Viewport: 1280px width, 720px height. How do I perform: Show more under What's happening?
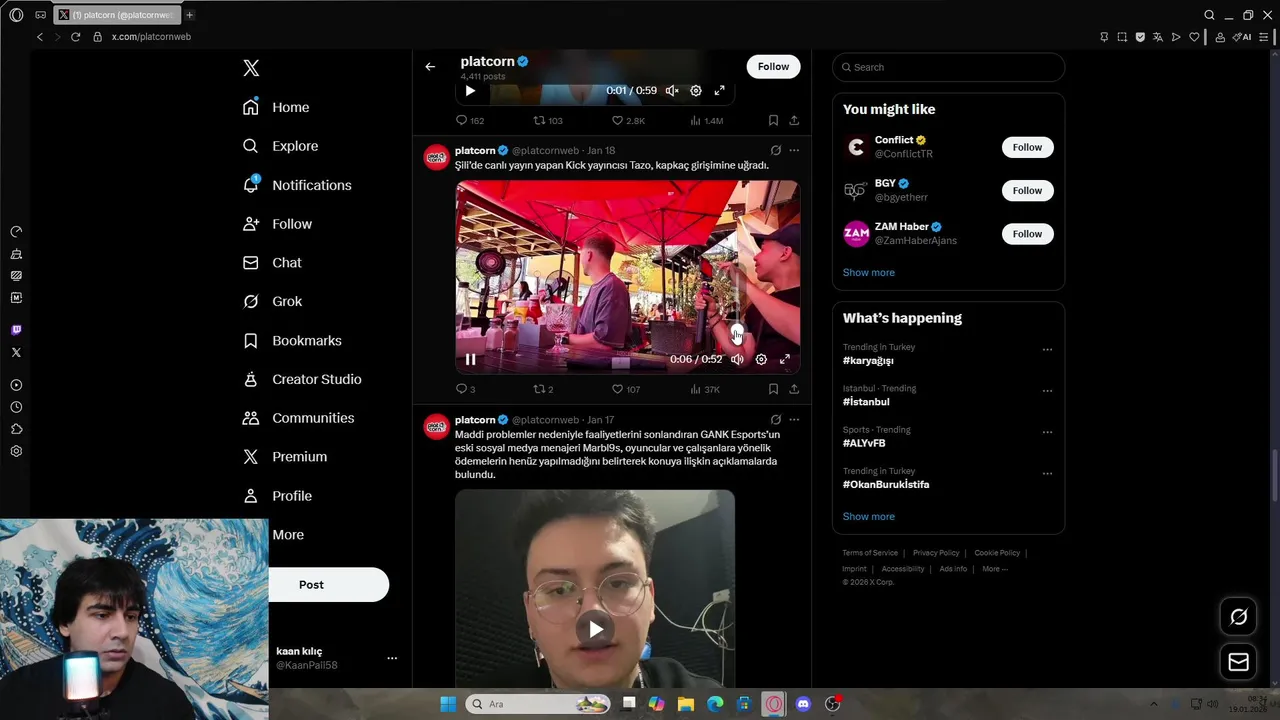868,517
